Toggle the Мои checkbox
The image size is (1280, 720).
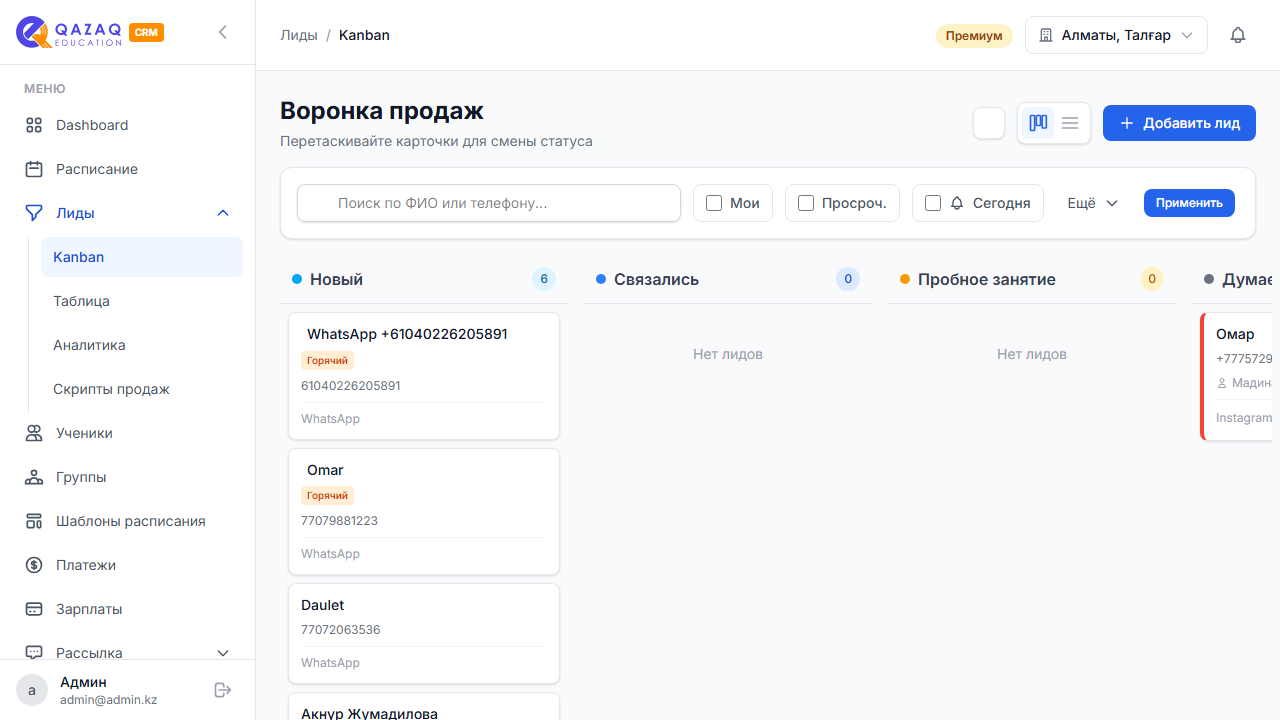pos(714,203)
